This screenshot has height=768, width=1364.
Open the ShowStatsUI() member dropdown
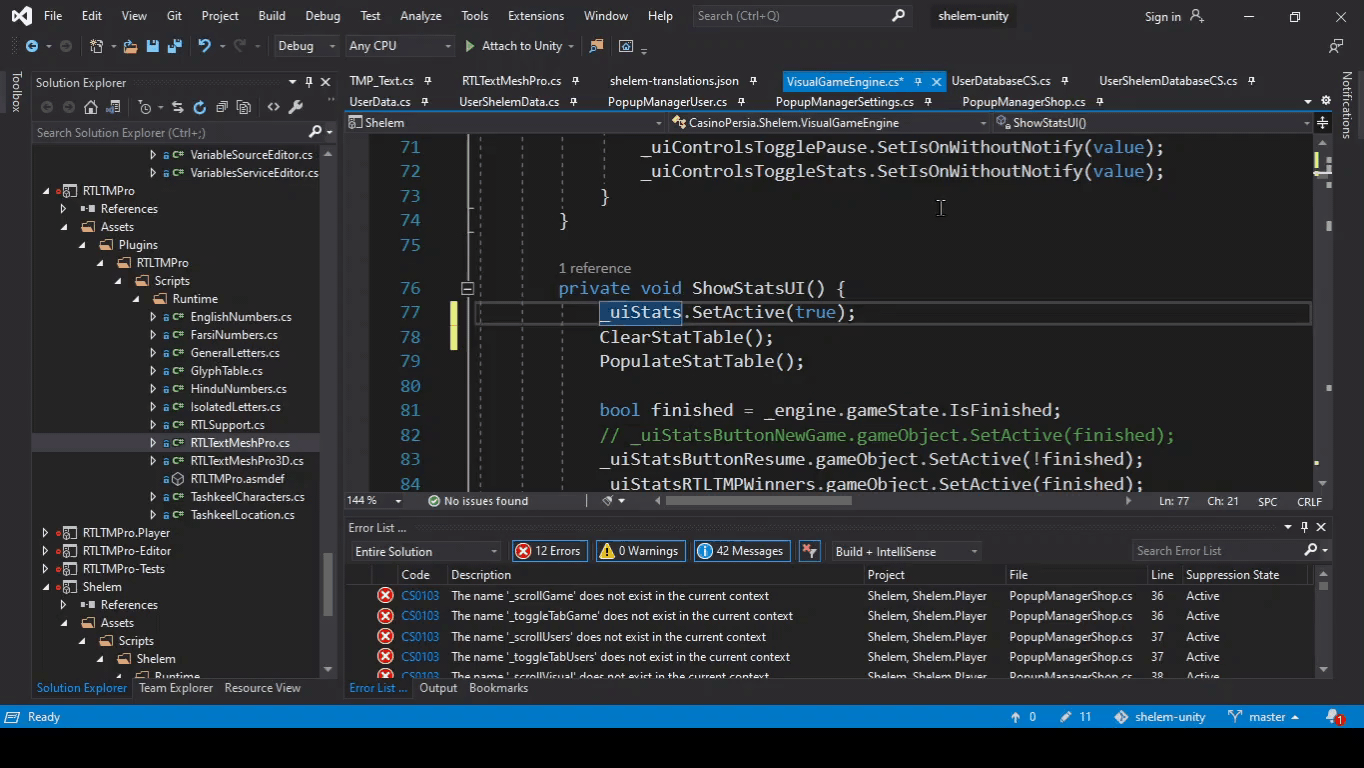pyautogui.click(x=1152, y=122)
